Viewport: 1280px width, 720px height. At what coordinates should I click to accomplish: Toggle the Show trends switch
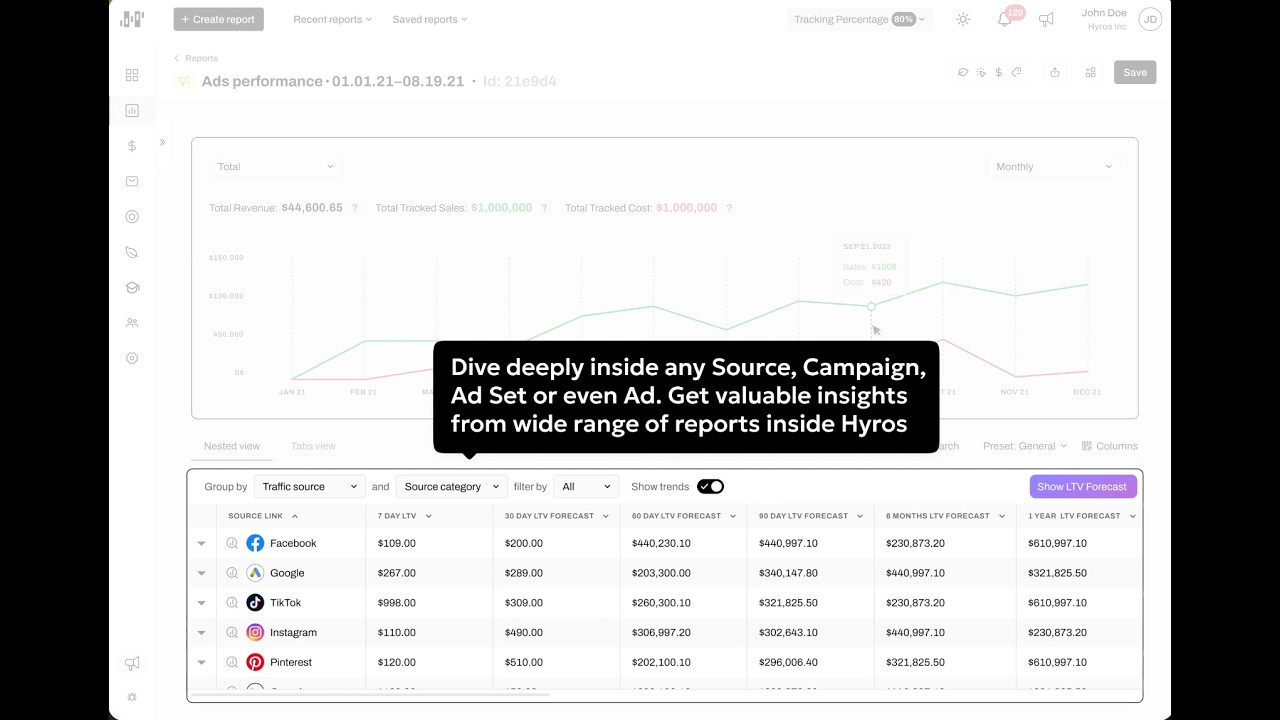click(x=710, y=486)
